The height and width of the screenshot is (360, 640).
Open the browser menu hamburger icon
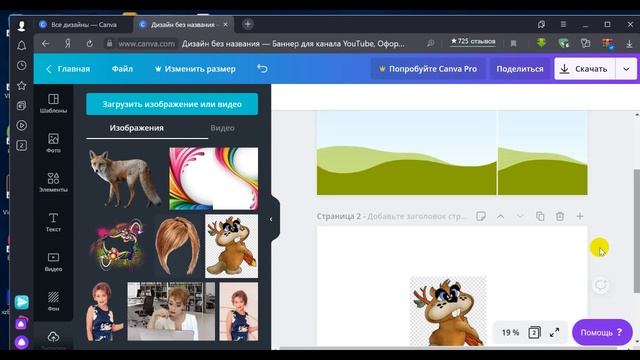point(563,24)
